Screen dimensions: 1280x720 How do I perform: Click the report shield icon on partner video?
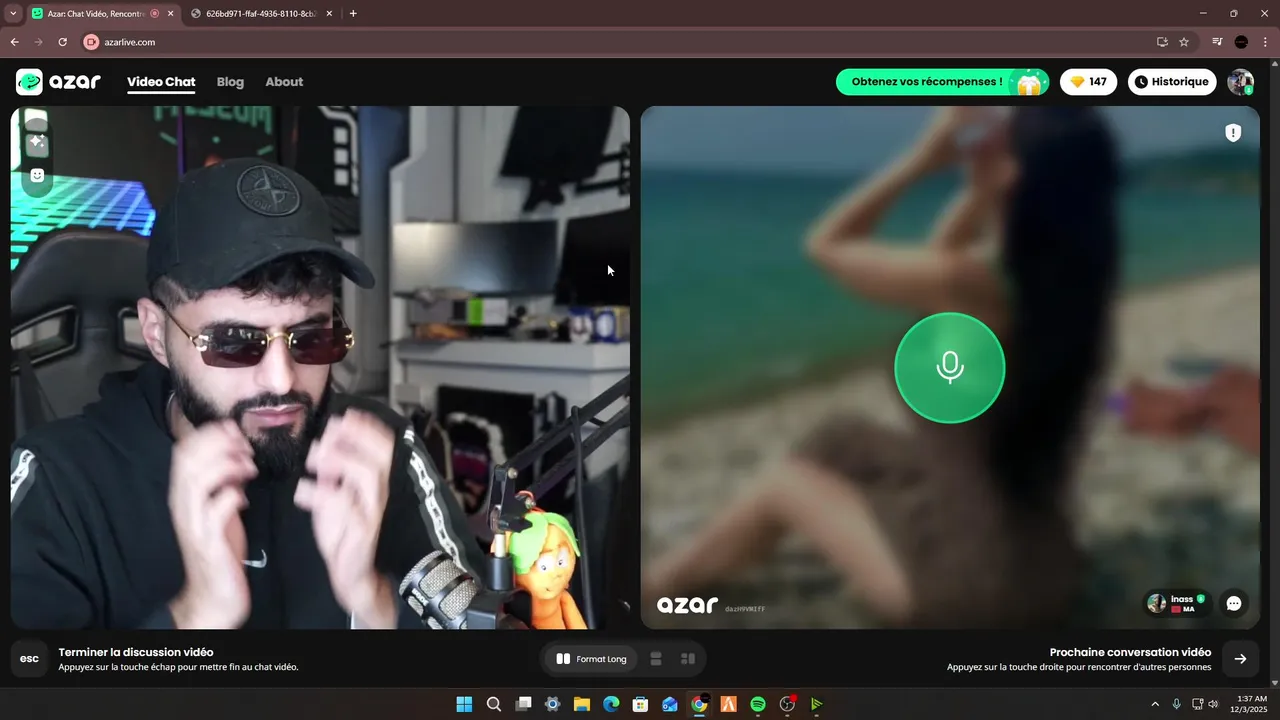(x=1233, y=133)
